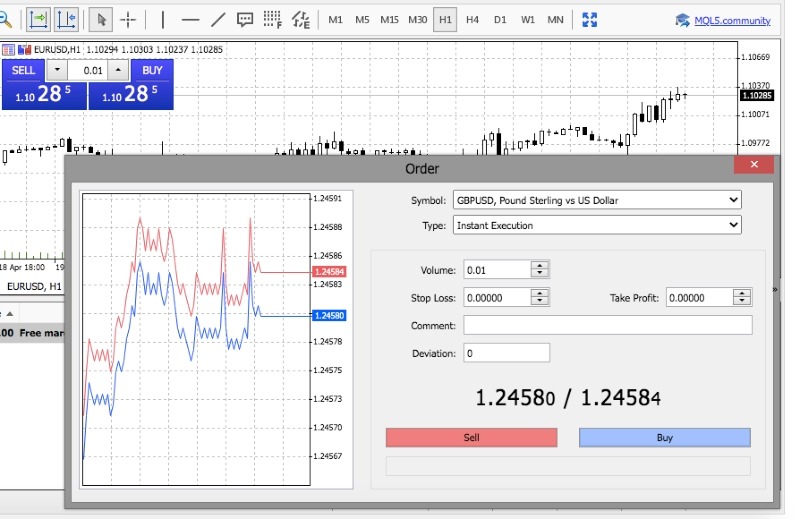Toggle chart shift icon

point(66,20)
